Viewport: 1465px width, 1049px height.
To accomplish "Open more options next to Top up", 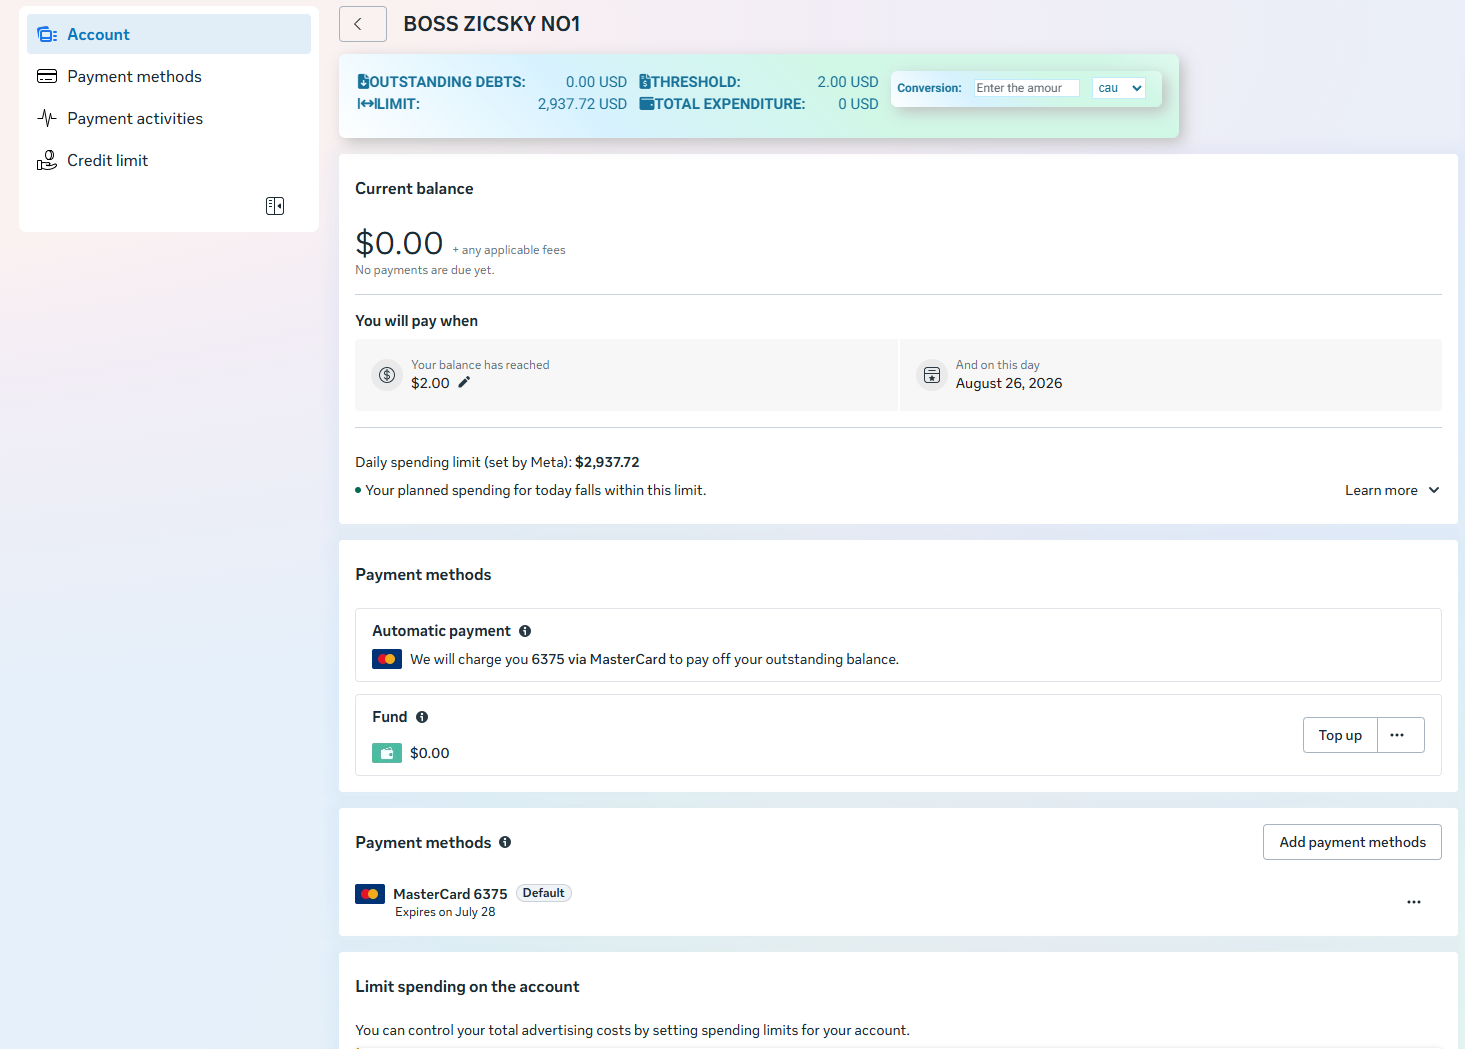I will click(x=1400, y=735).
